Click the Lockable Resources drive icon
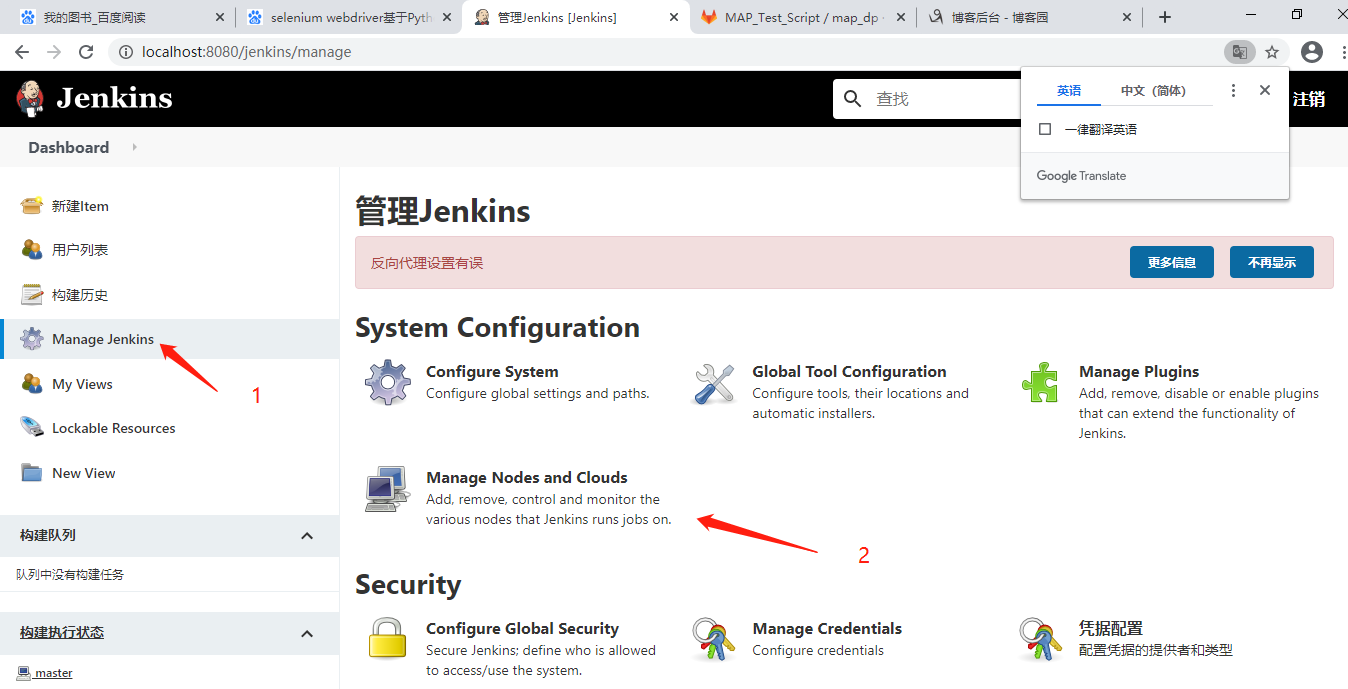This screenshot has height=689, width=1348. [32, 428]
